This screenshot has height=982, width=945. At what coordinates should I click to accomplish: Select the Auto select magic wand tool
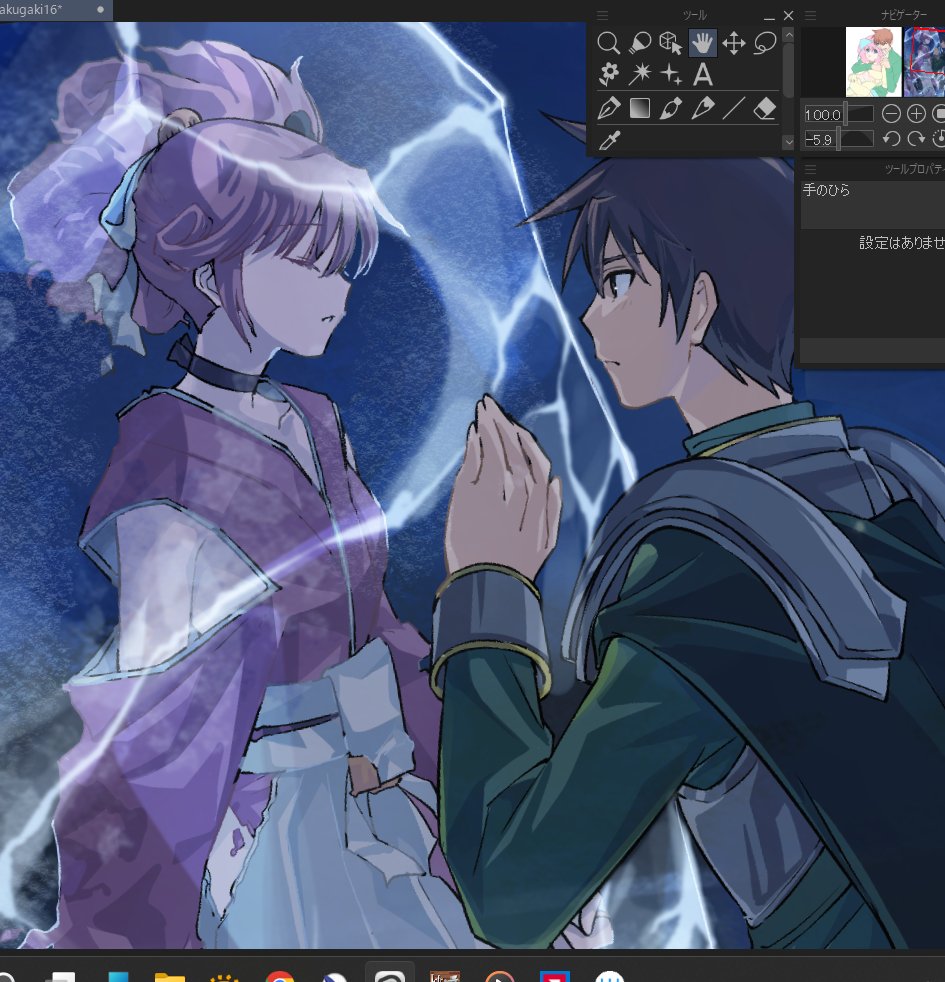tap(639, 74)
